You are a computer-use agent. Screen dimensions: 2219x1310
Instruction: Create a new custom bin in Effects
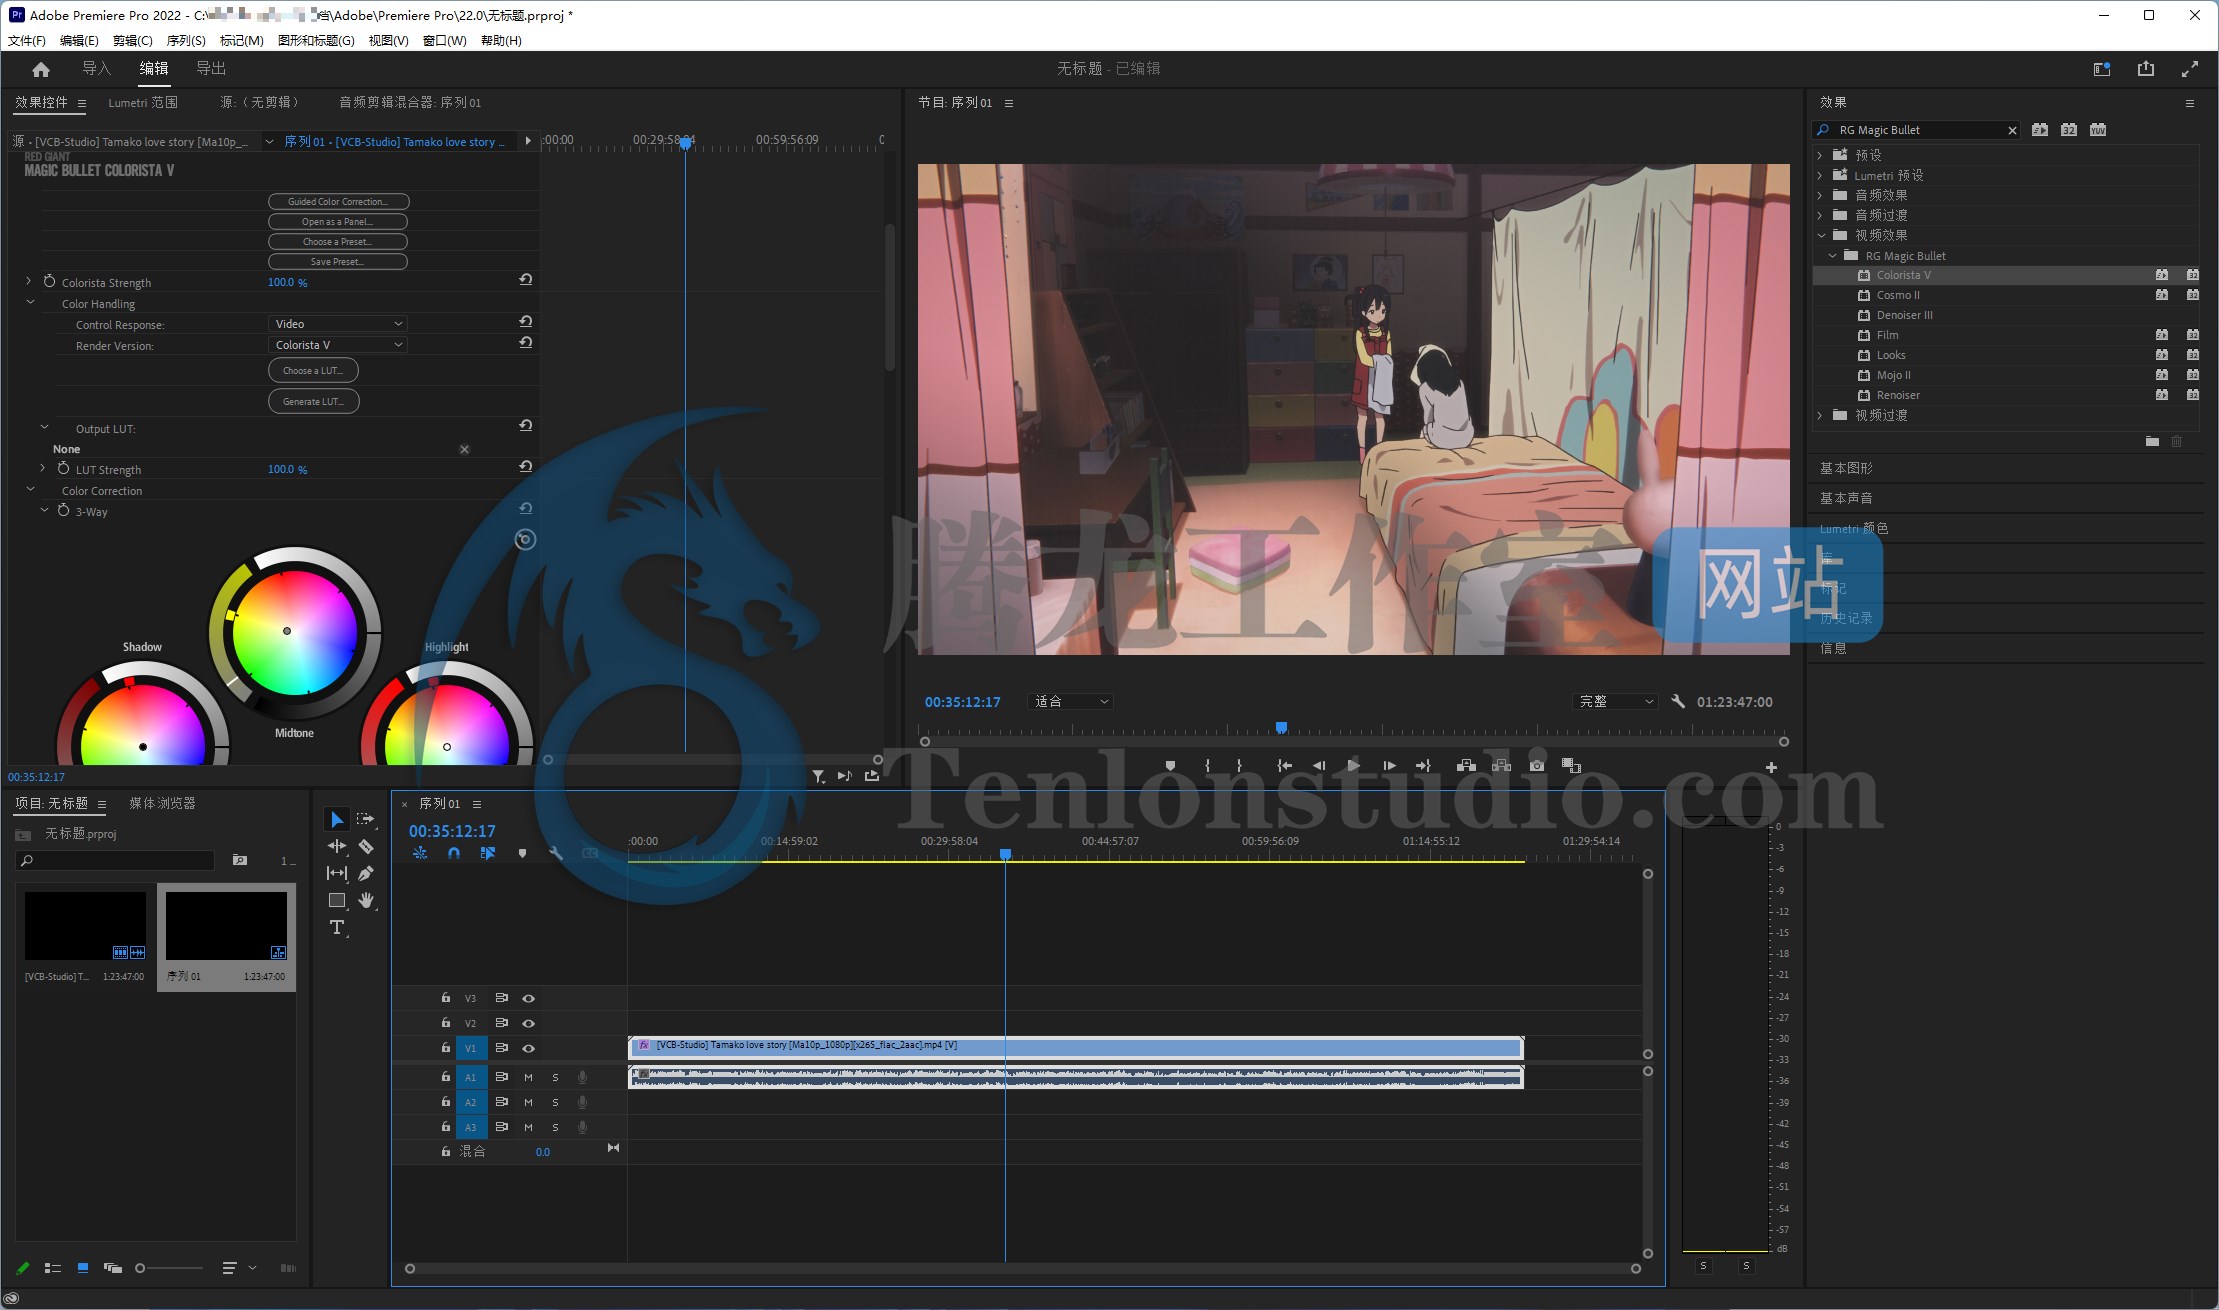[x=2152, y=441]
